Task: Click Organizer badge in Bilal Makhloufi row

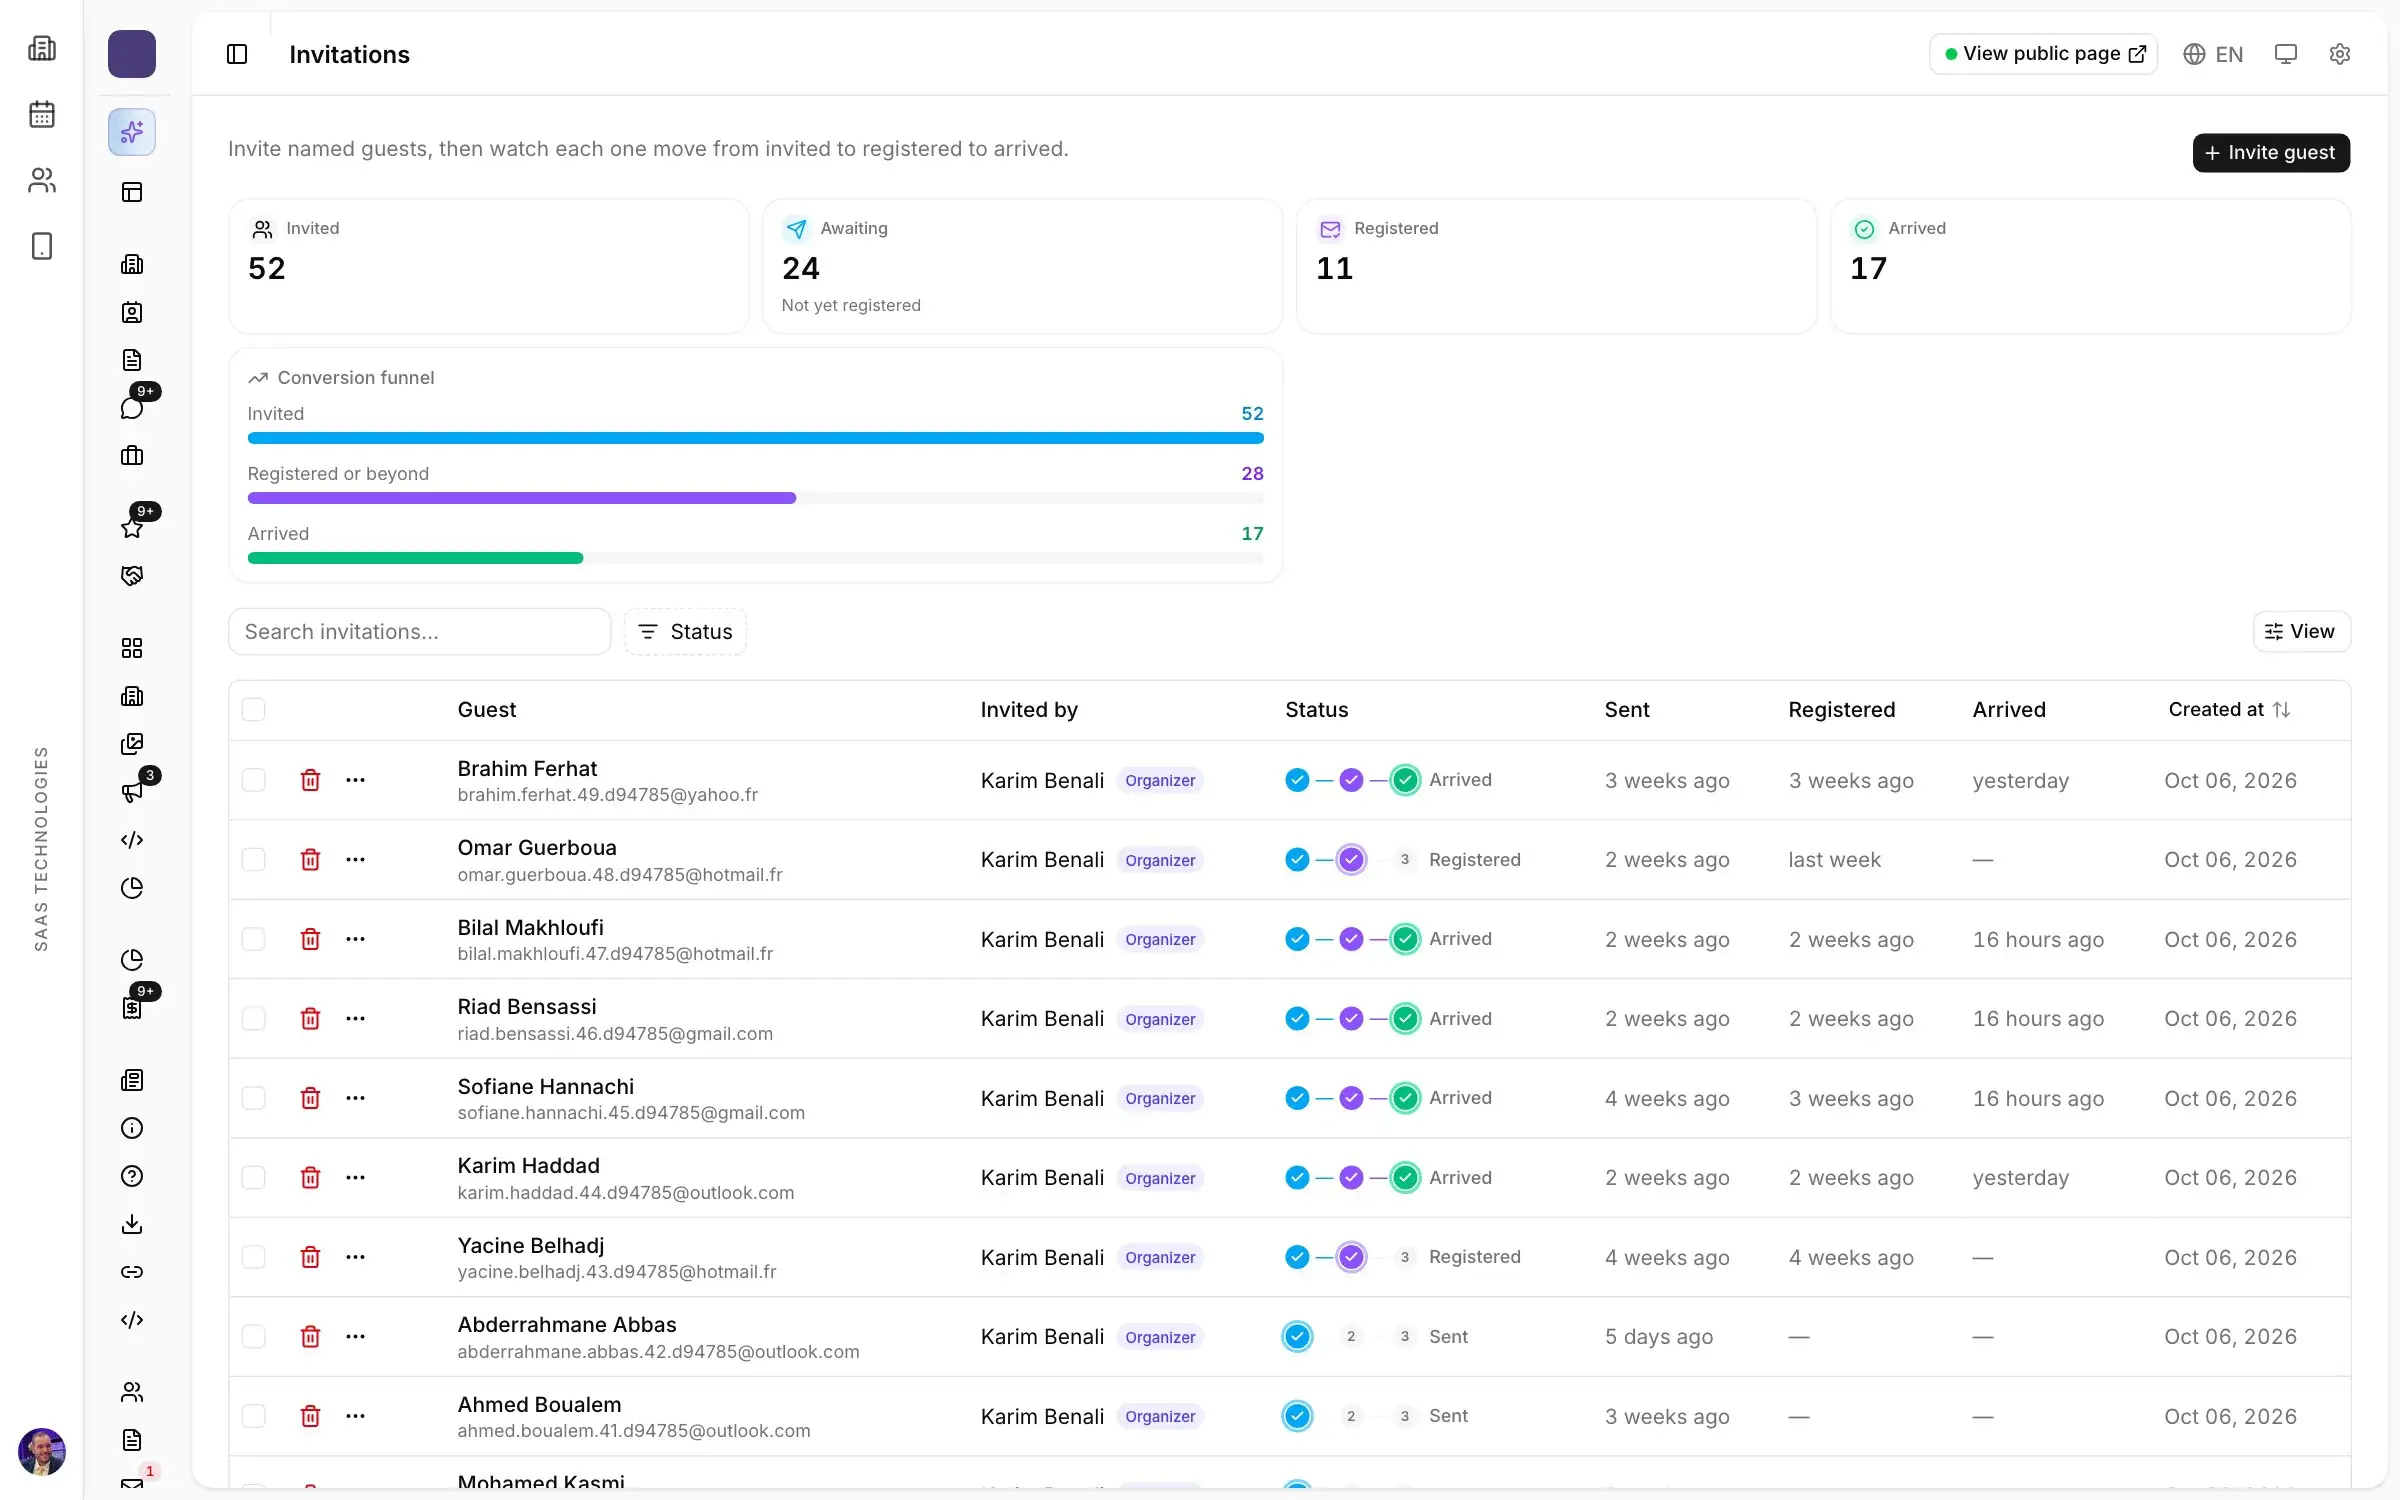Action: point(1160,939)
